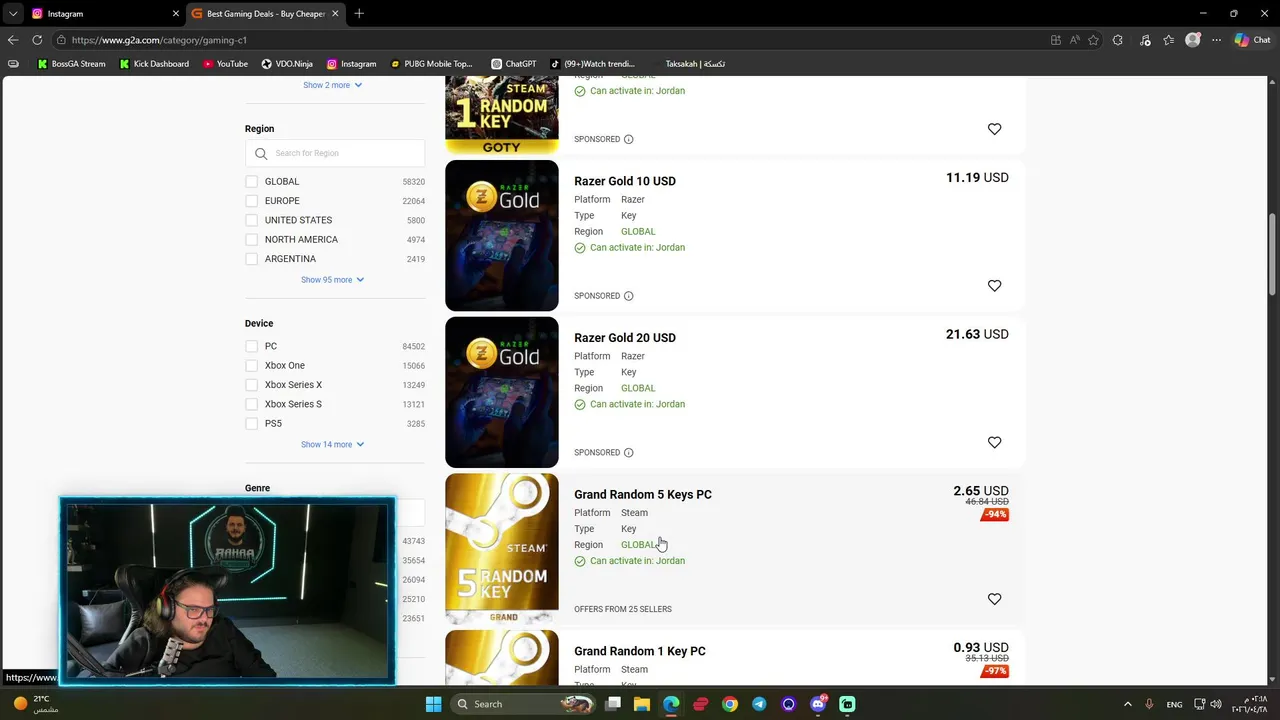Open Grand Random 5 Keys PC title
Screen dimensions: 1280x720
[643, 495]
